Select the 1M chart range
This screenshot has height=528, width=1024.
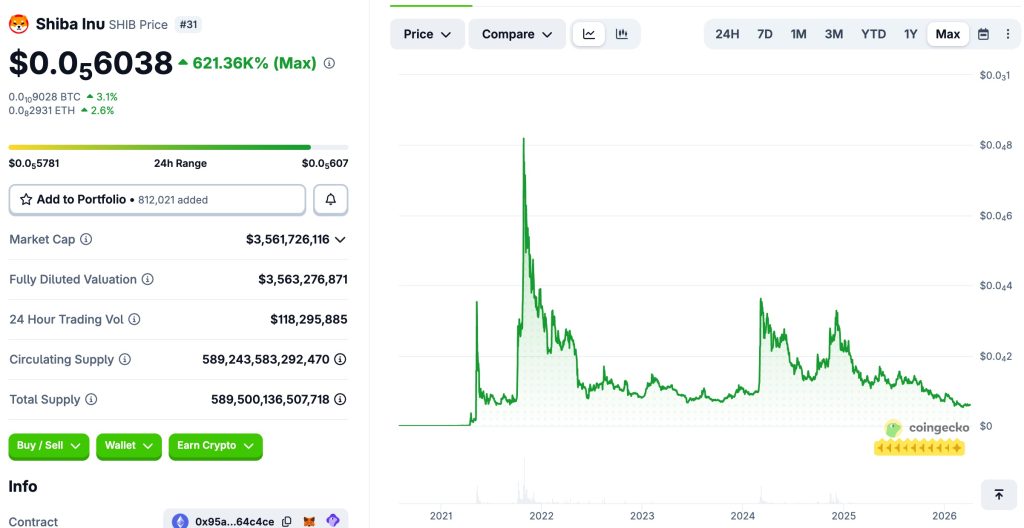[798, 34]
